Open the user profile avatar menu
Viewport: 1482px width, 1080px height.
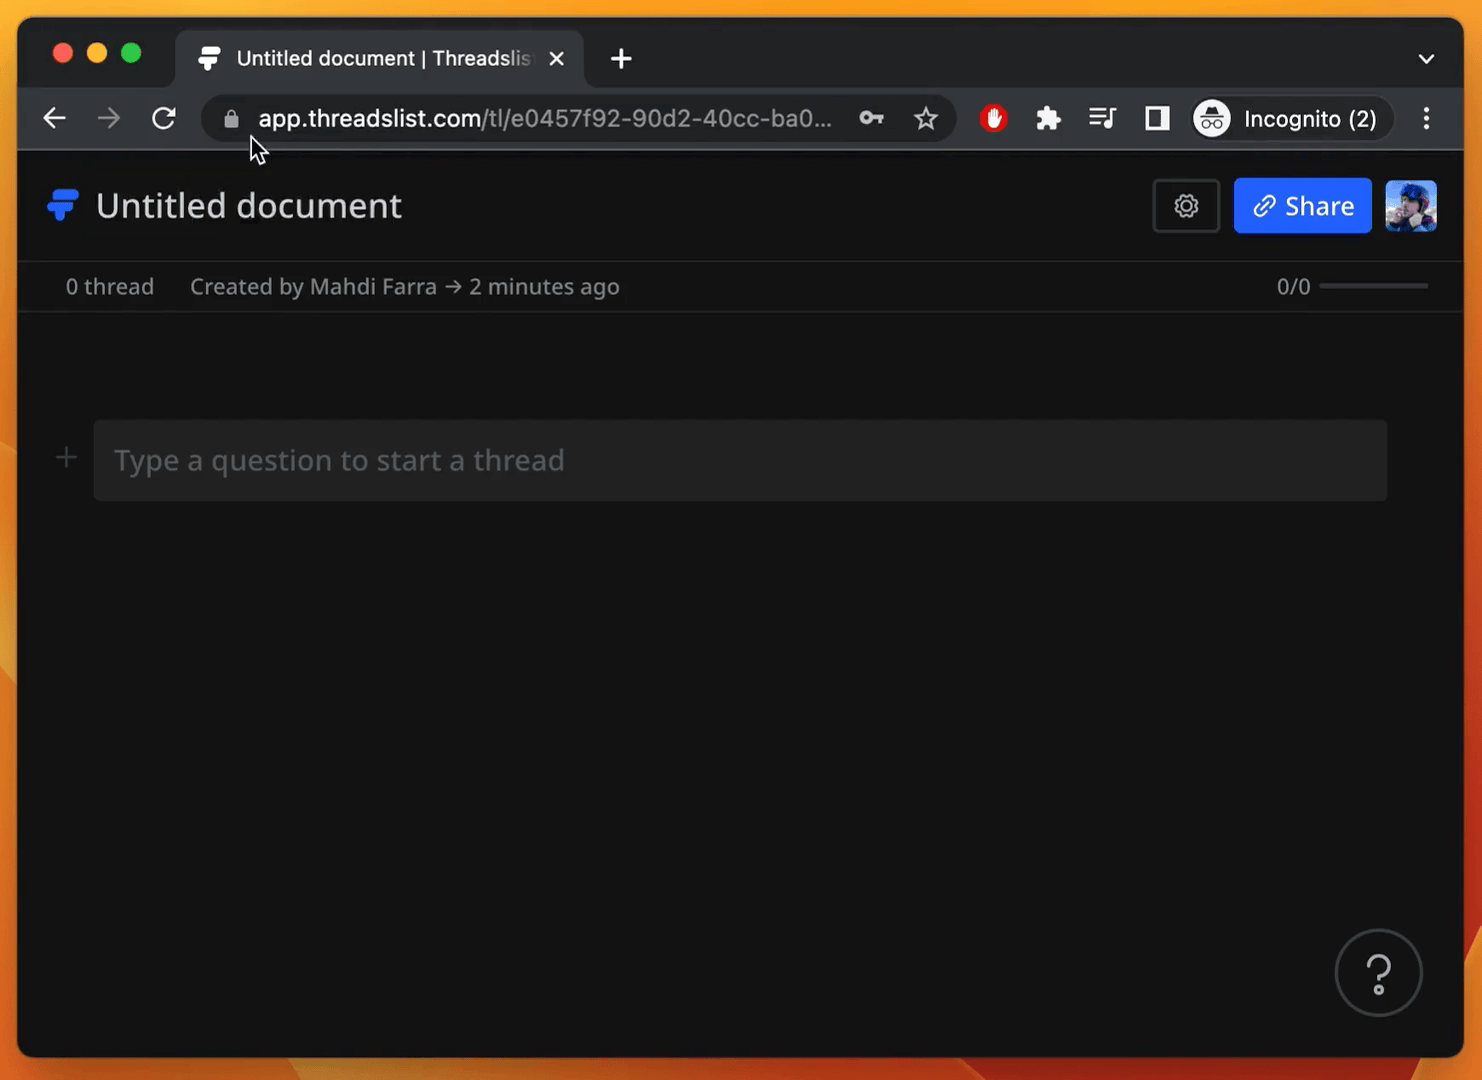[x=1410, y=206]
